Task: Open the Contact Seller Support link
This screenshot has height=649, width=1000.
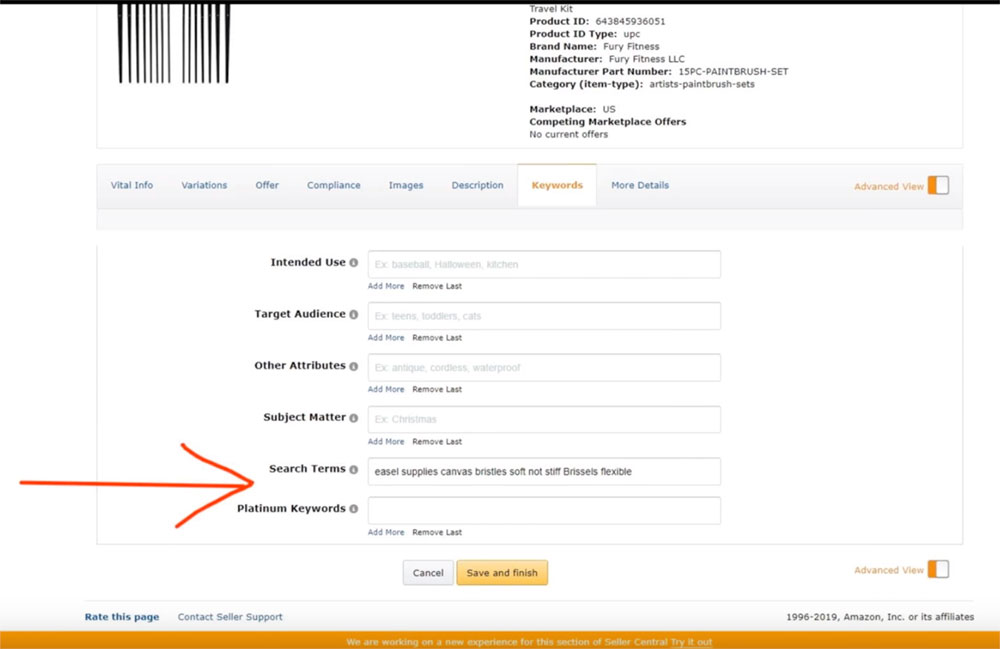Action: pyautogui.click(x=230, y=617)
